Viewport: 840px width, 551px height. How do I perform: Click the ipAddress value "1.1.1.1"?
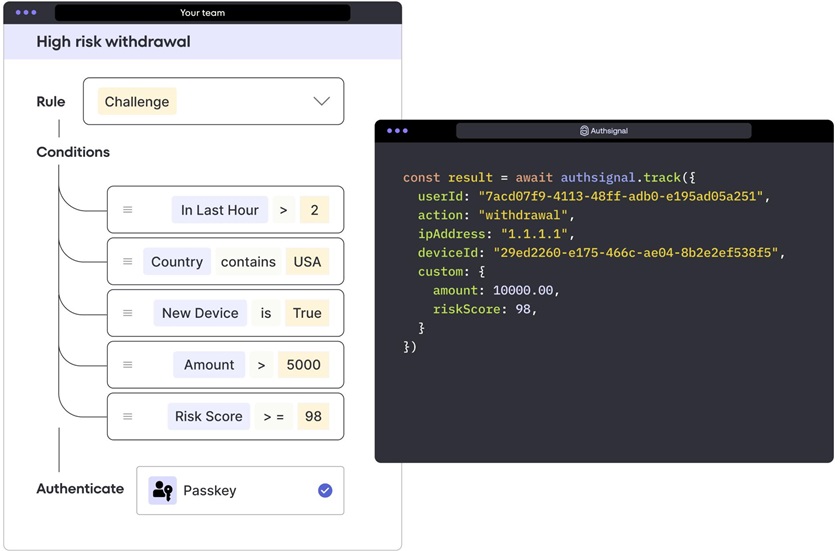(534, 233)
